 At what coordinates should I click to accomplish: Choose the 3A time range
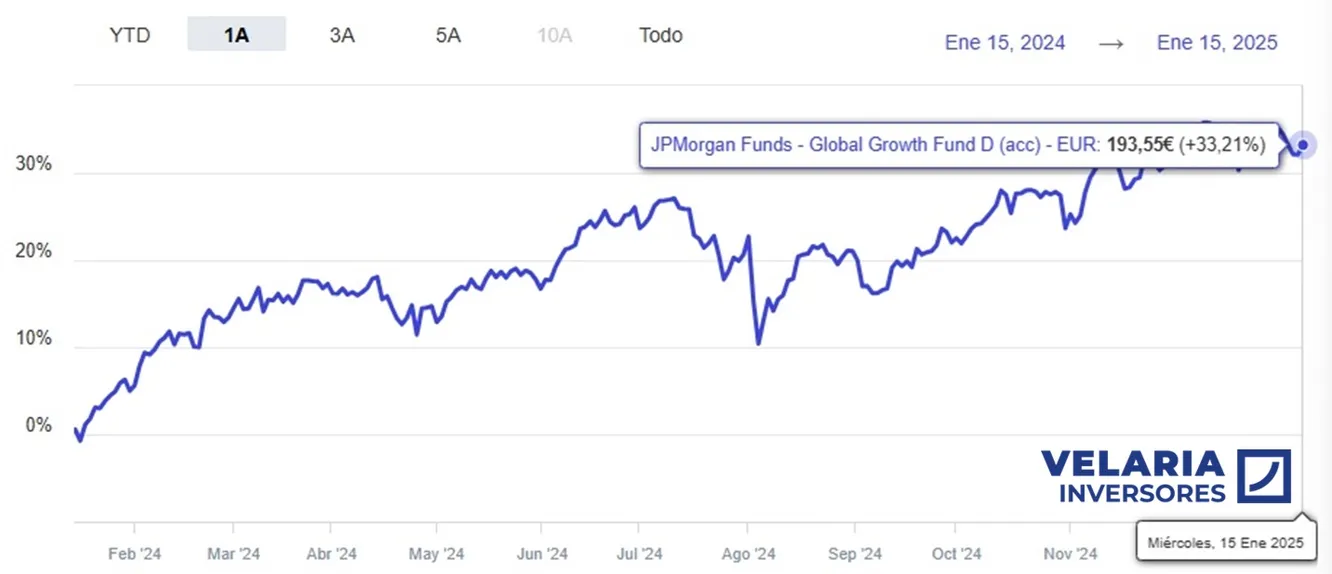pyautogui.click(x=342, y=36)
